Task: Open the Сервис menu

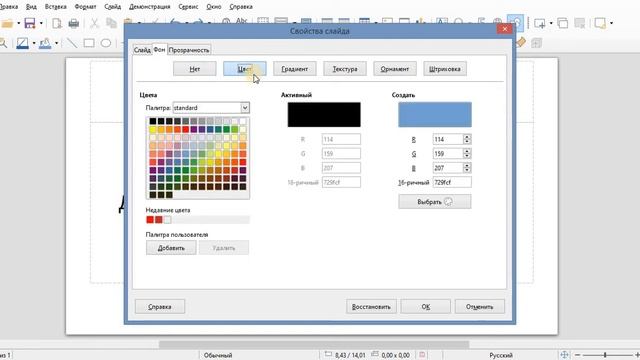Action: coord(188,7)
